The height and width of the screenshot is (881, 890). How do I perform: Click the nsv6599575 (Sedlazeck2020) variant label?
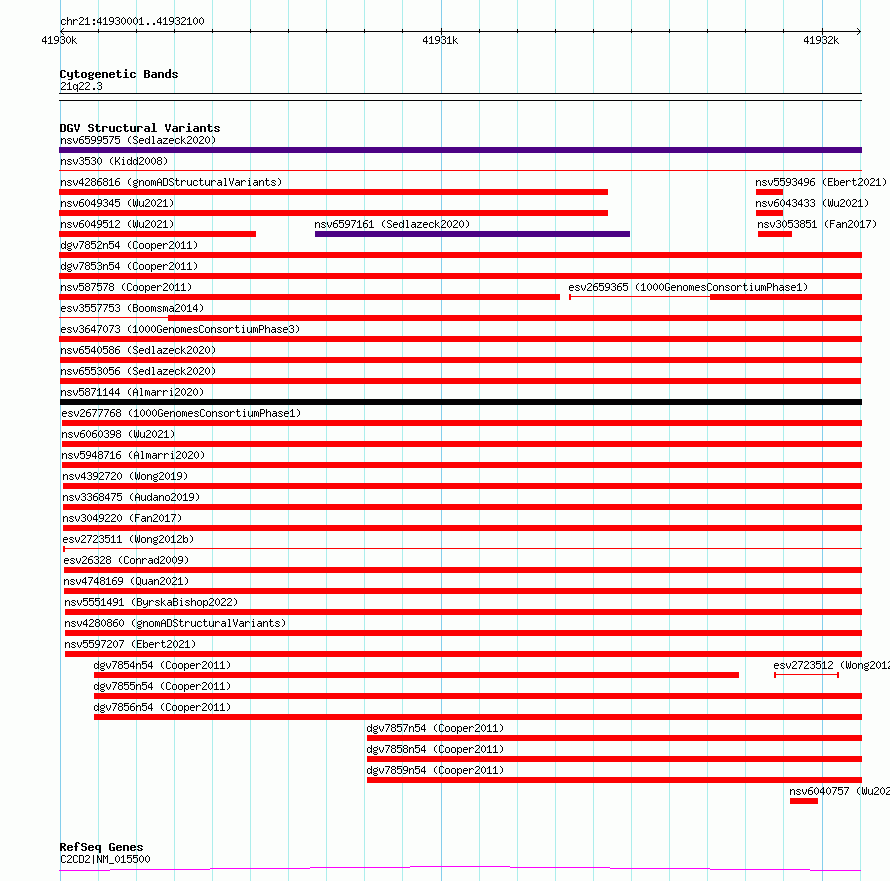(x=138, y=140)
